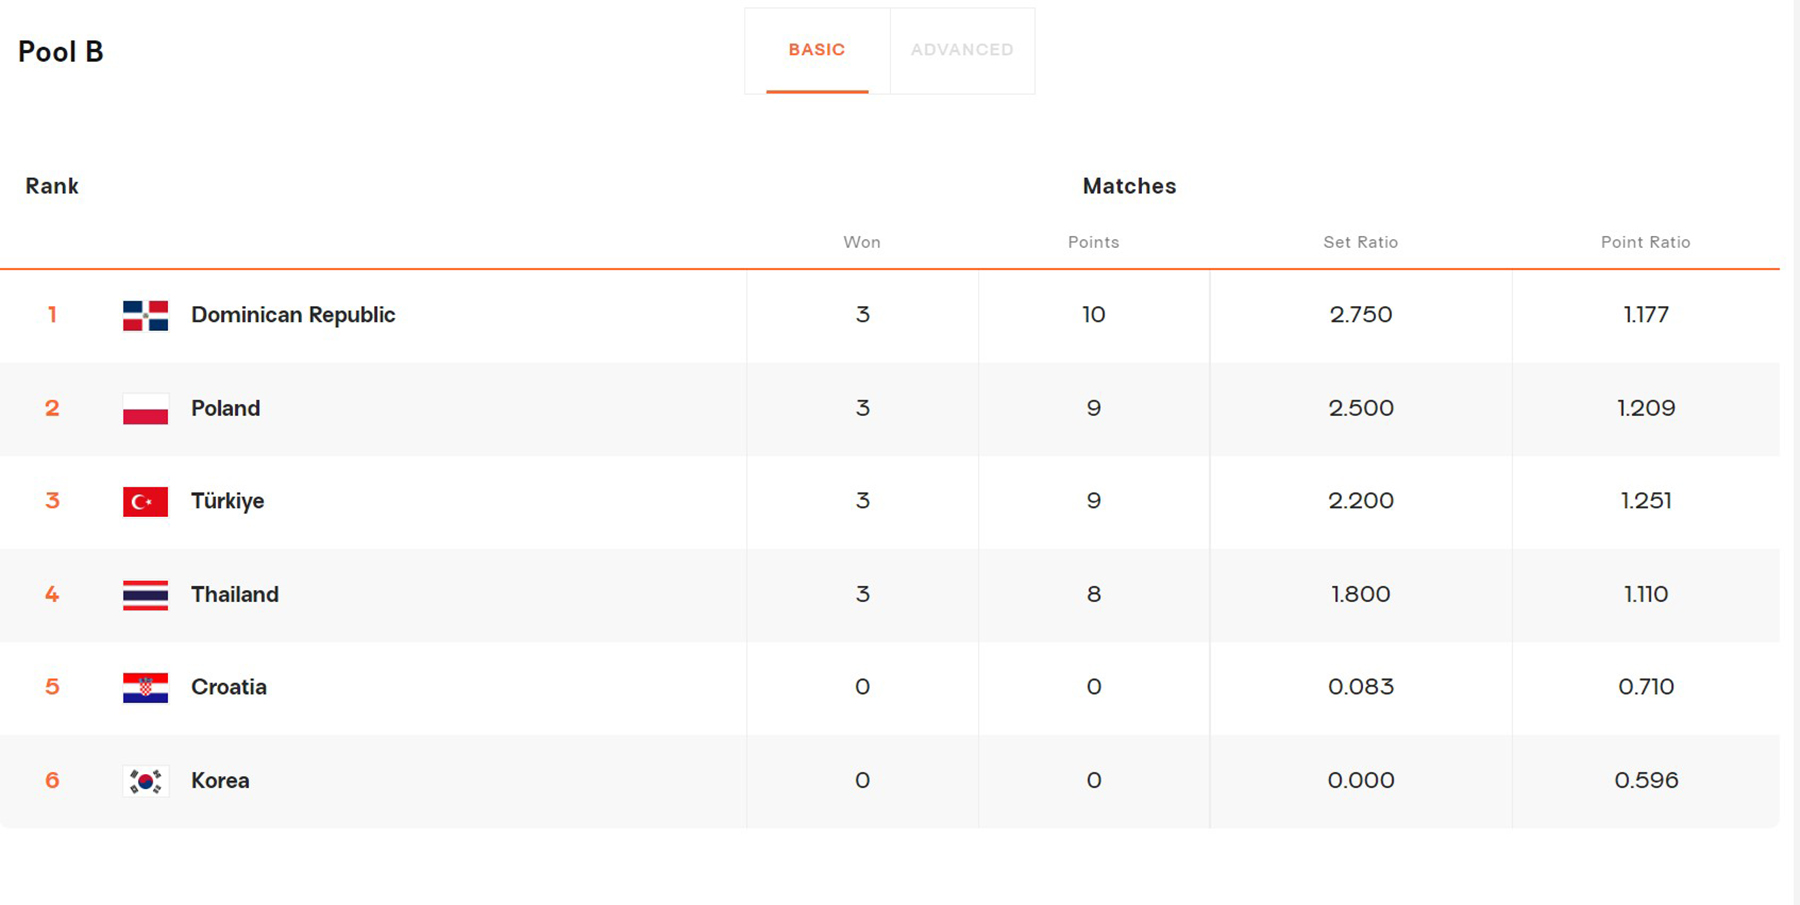Click the Set Ratio column header
Viewport: 1800px width, 905px height.
click(x=1360, y=242)
